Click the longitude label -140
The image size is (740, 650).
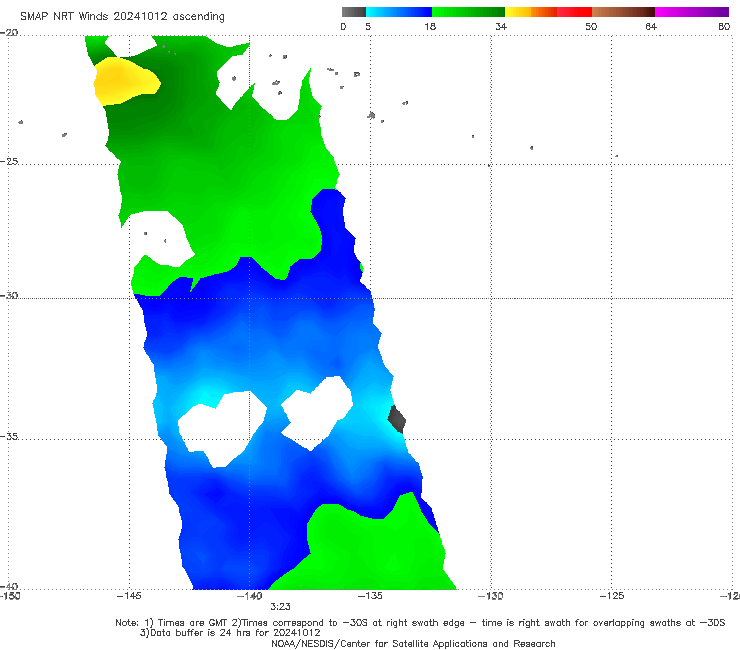click(249, 596)
